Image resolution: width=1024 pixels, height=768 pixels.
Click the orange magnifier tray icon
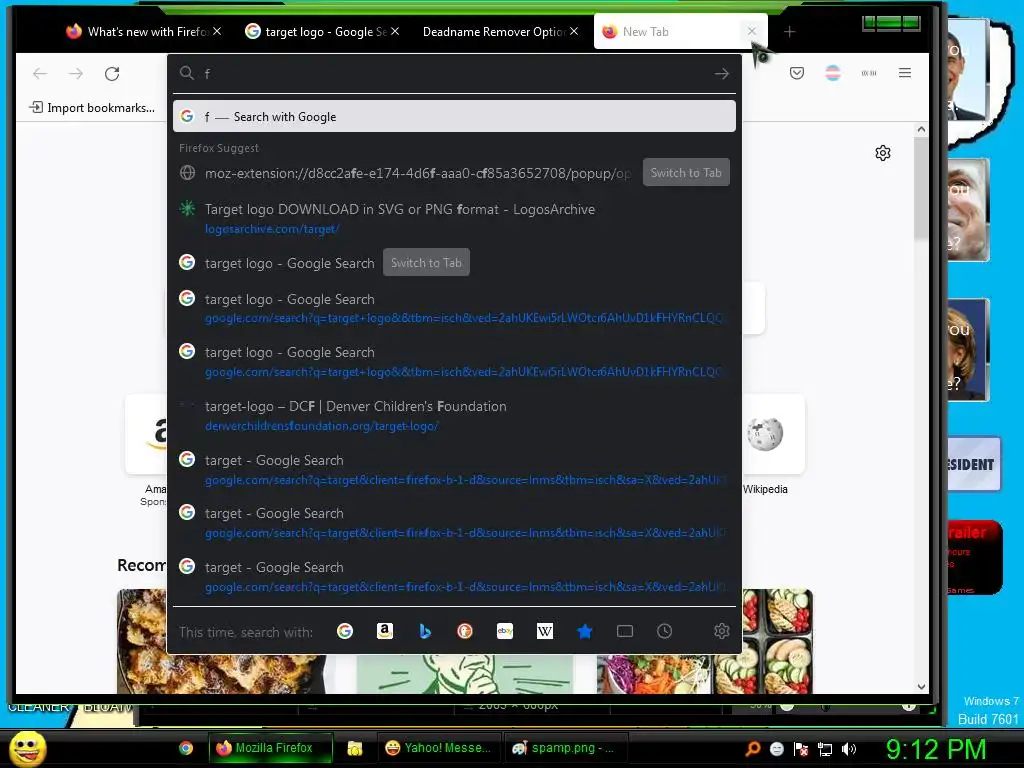click(753, 749)
